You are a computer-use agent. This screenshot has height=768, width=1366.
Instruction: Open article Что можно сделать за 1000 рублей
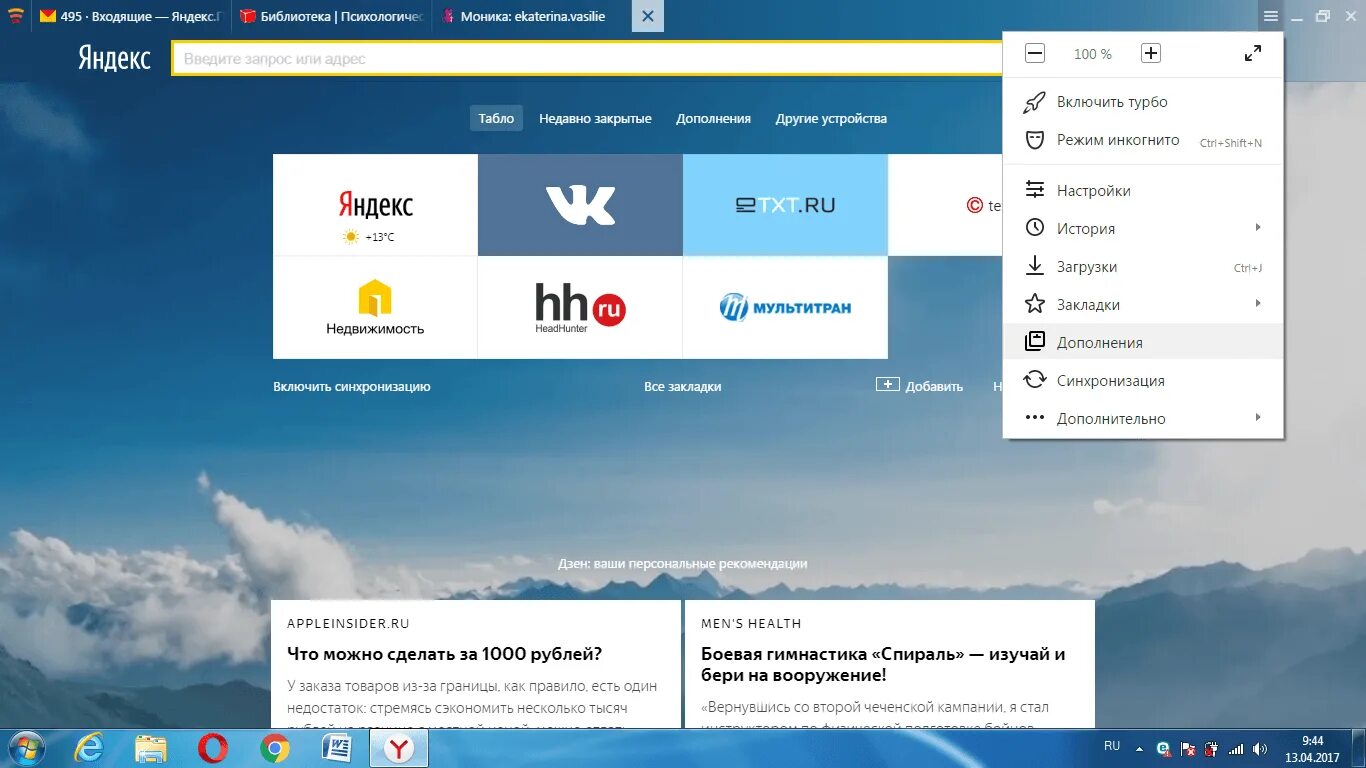[445, 654]
